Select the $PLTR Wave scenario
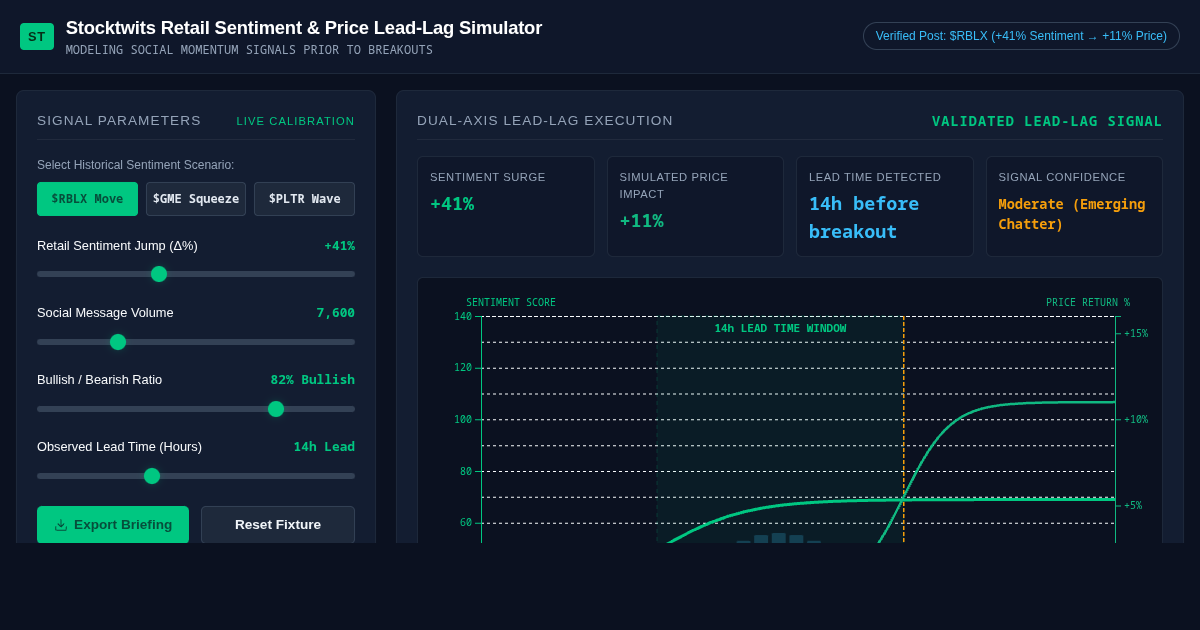The width and height of the screenshot is (1200, 630). [304, 199]
